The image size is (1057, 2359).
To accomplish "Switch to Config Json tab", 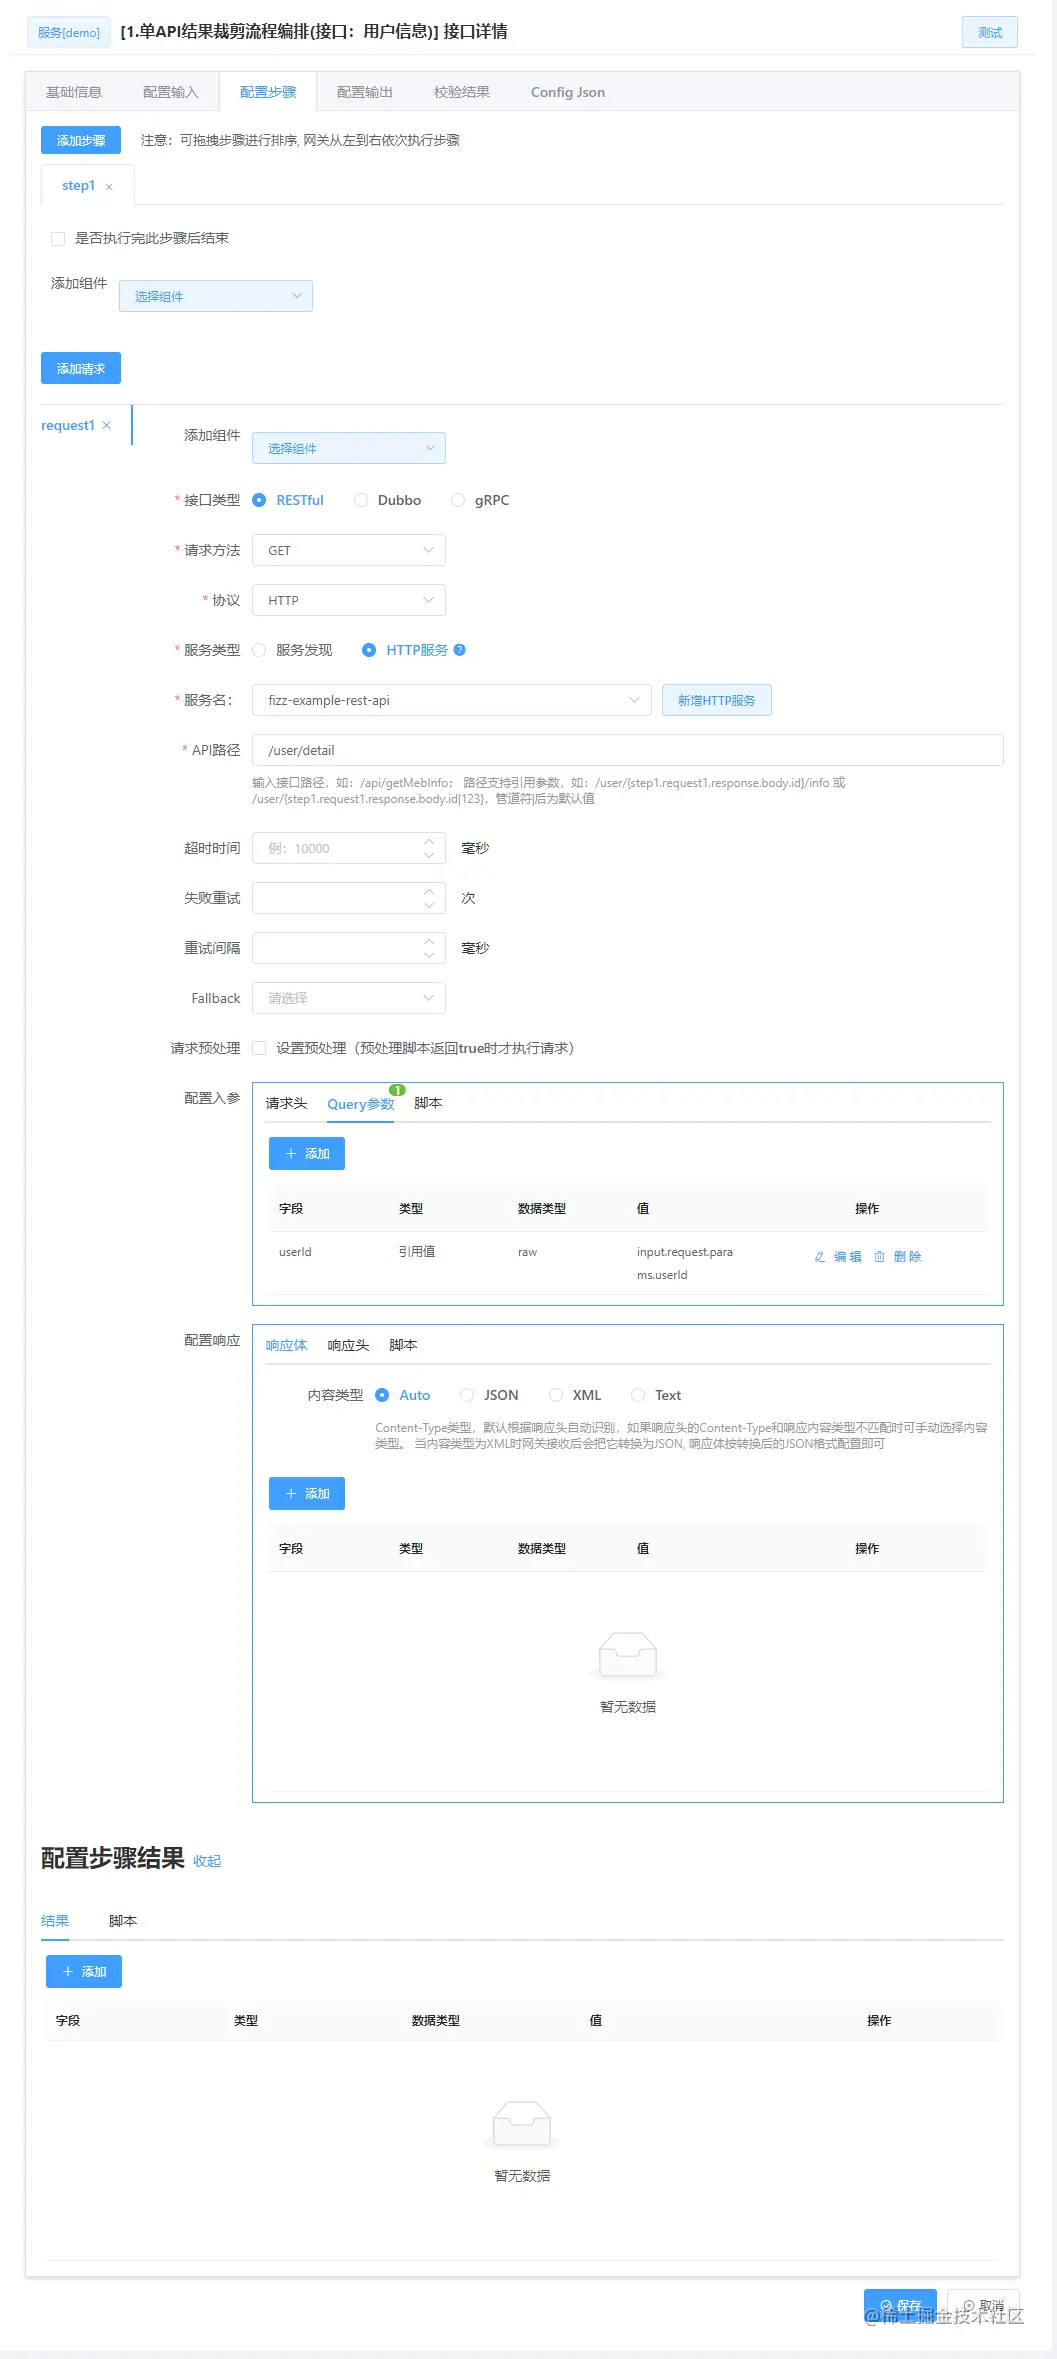I will [568, 92].
